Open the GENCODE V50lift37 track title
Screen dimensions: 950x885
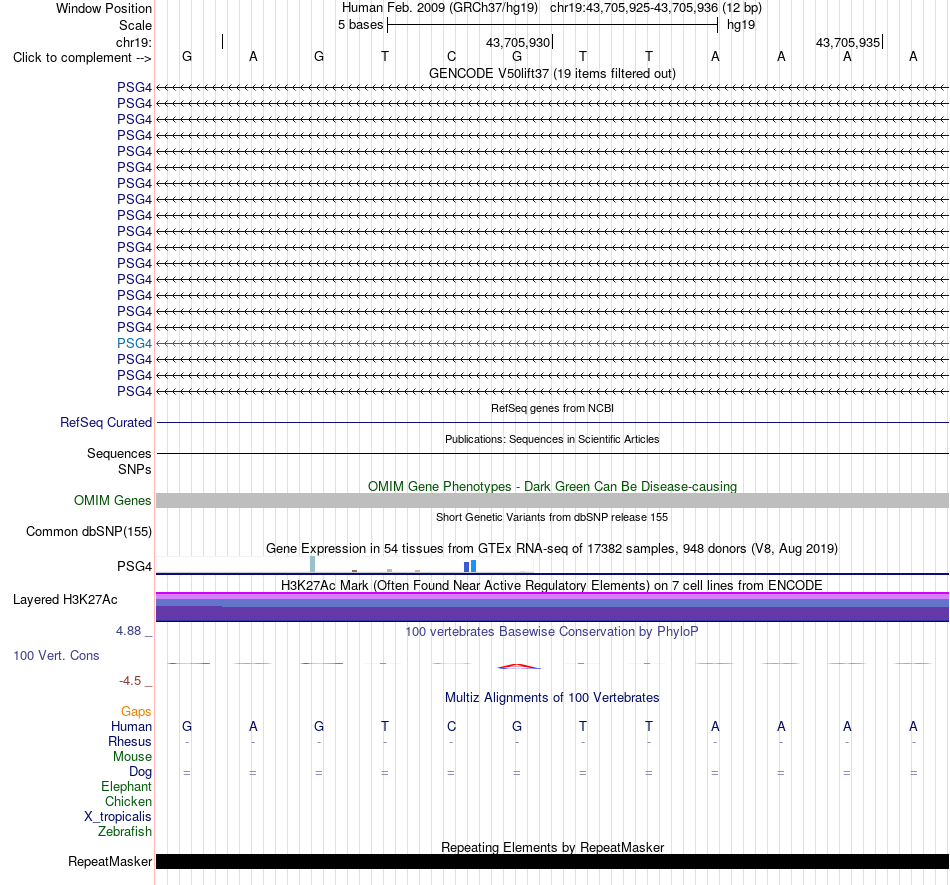coord(552,73)
